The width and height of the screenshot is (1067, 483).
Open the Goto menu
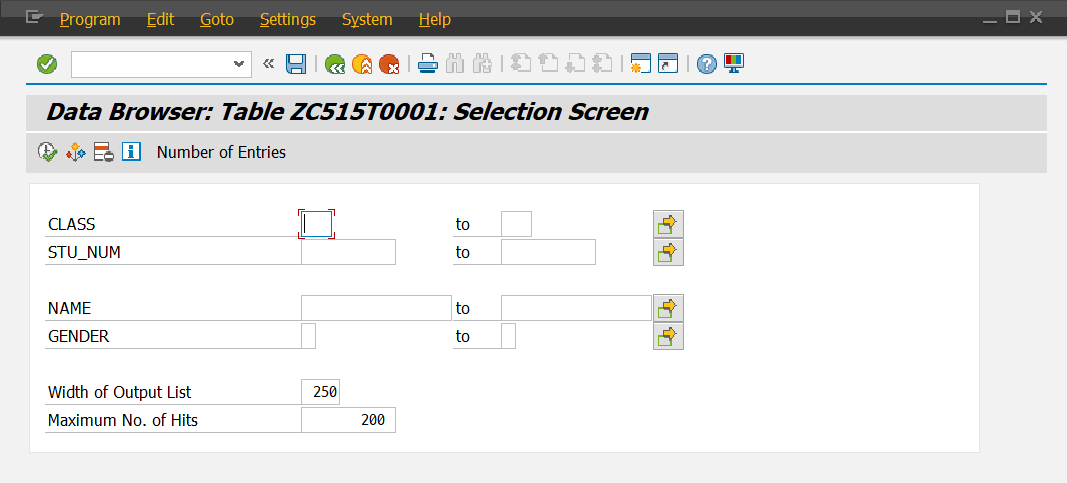click(x=217, y=20)
